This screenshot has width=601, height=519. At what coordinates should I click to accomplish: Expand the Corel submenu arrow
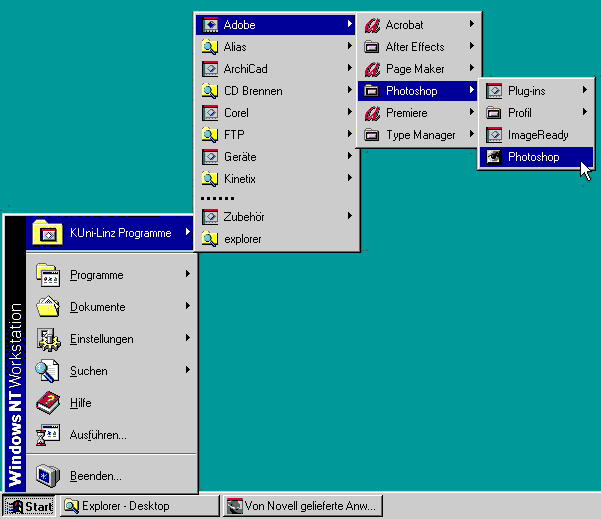pyautogui.click(x=350, y=112)
